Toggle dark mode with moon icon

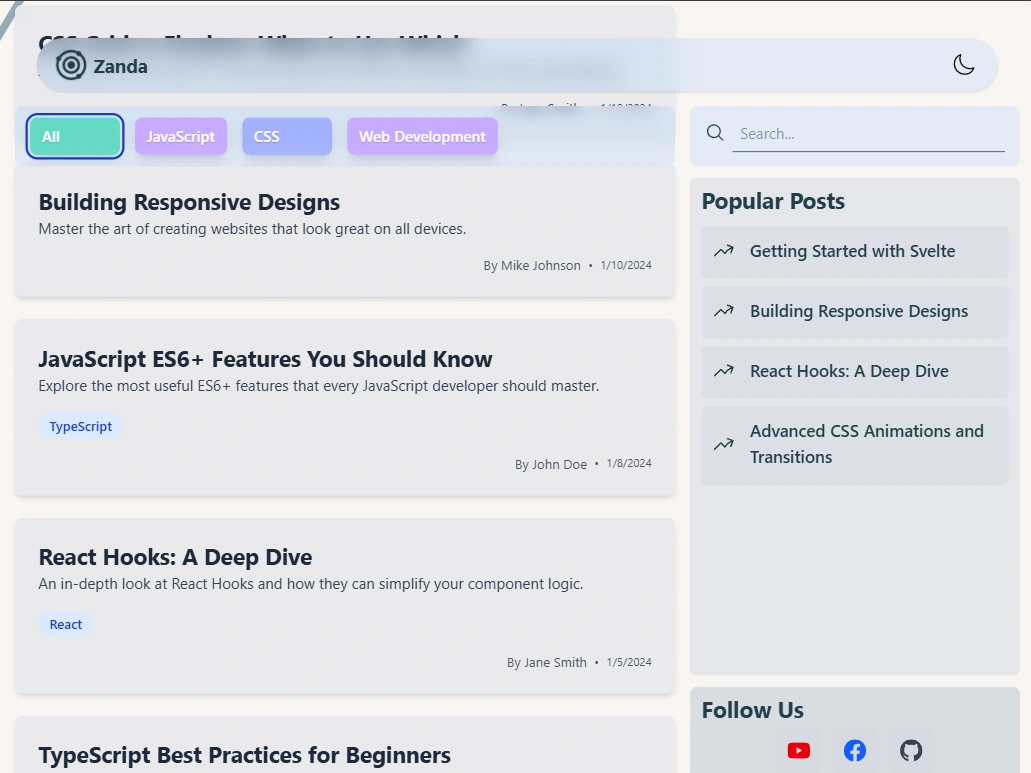coord(963,65)
